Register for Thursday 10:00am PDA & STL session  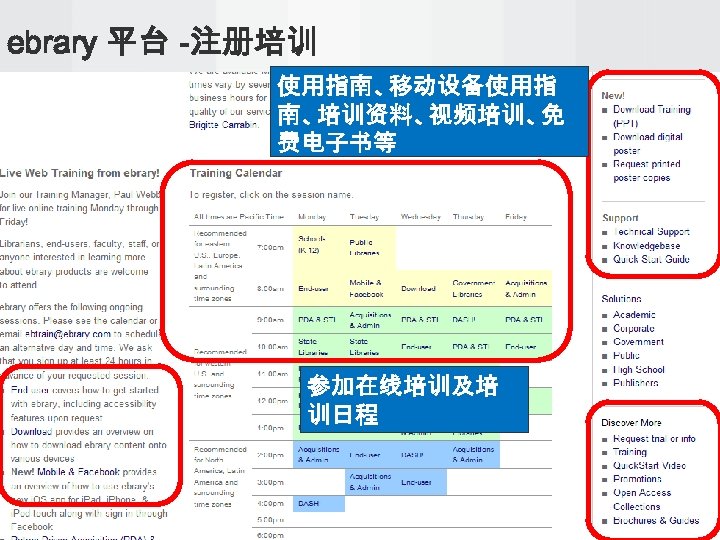click(471, 347)
